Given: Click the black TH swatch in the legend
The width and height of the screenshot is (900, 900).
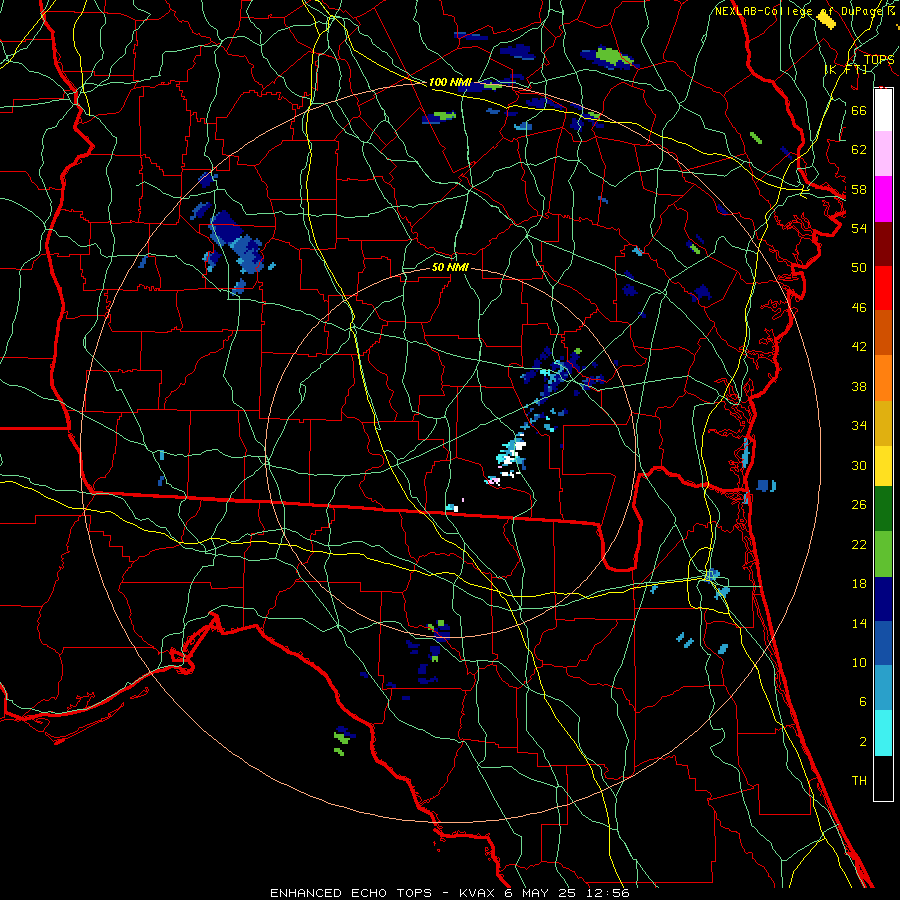Looking at the screenshot, I should [x=883, y=778].
